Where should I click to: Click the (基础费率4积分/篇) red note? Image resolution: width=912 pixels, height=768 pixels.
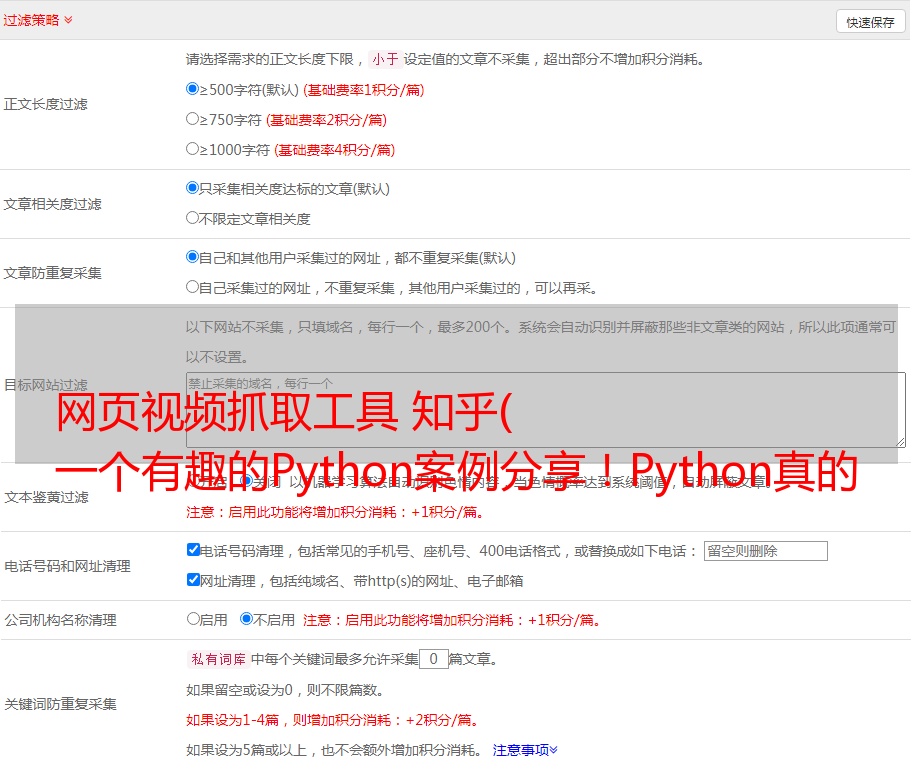click(334, 150)
